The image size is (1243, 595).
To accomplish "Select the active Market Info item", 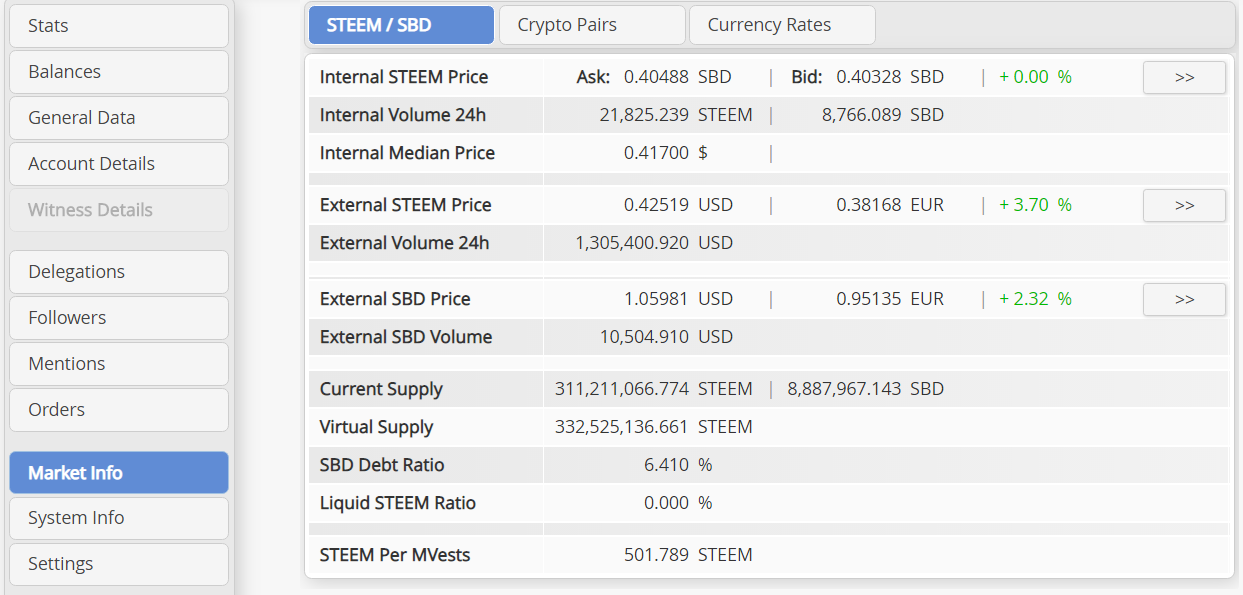I will pyautogui.click(x=119, y=473).
